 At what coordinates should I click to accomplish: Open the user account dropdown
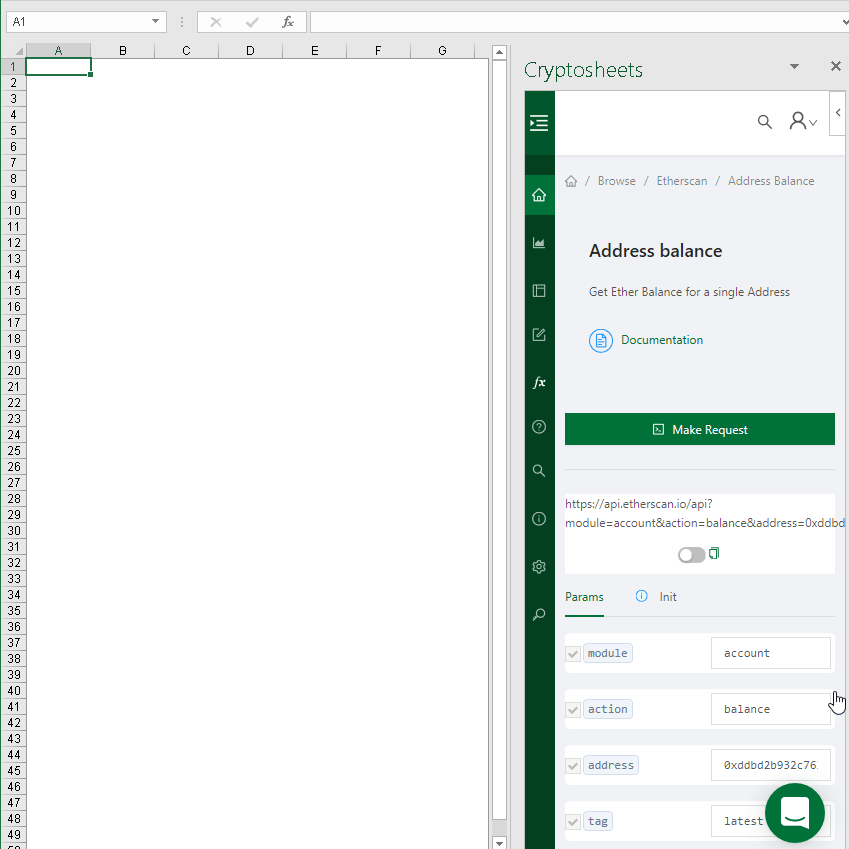(x=802, y=121)
